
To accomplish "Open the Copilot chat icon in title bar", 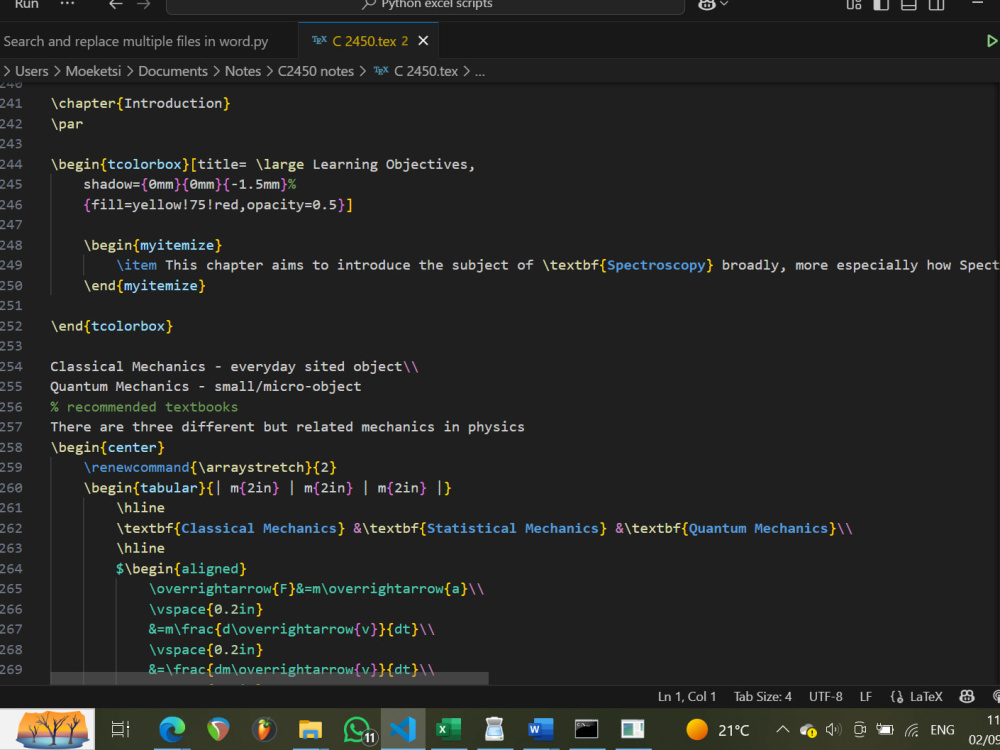I will [x=707, y=4].
